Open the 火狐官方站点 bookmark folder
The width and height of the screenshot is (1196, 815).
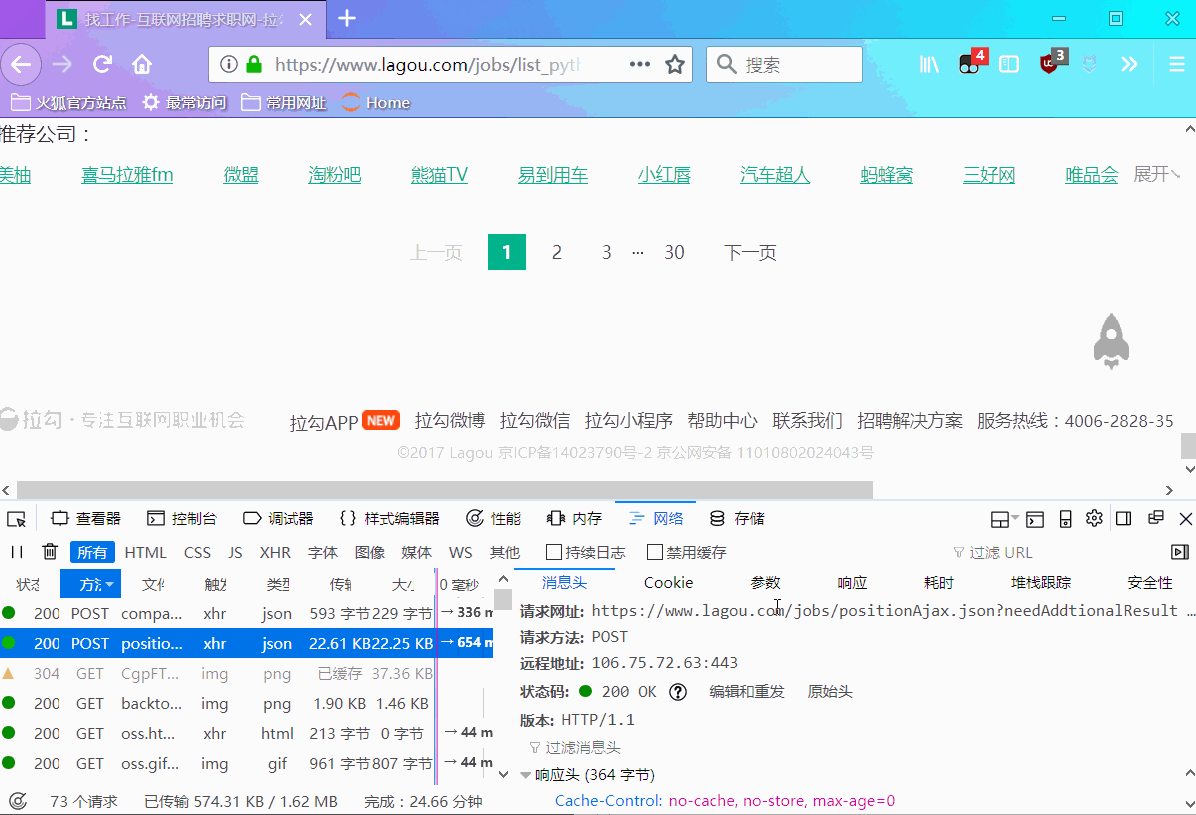(x=69, y=102)
